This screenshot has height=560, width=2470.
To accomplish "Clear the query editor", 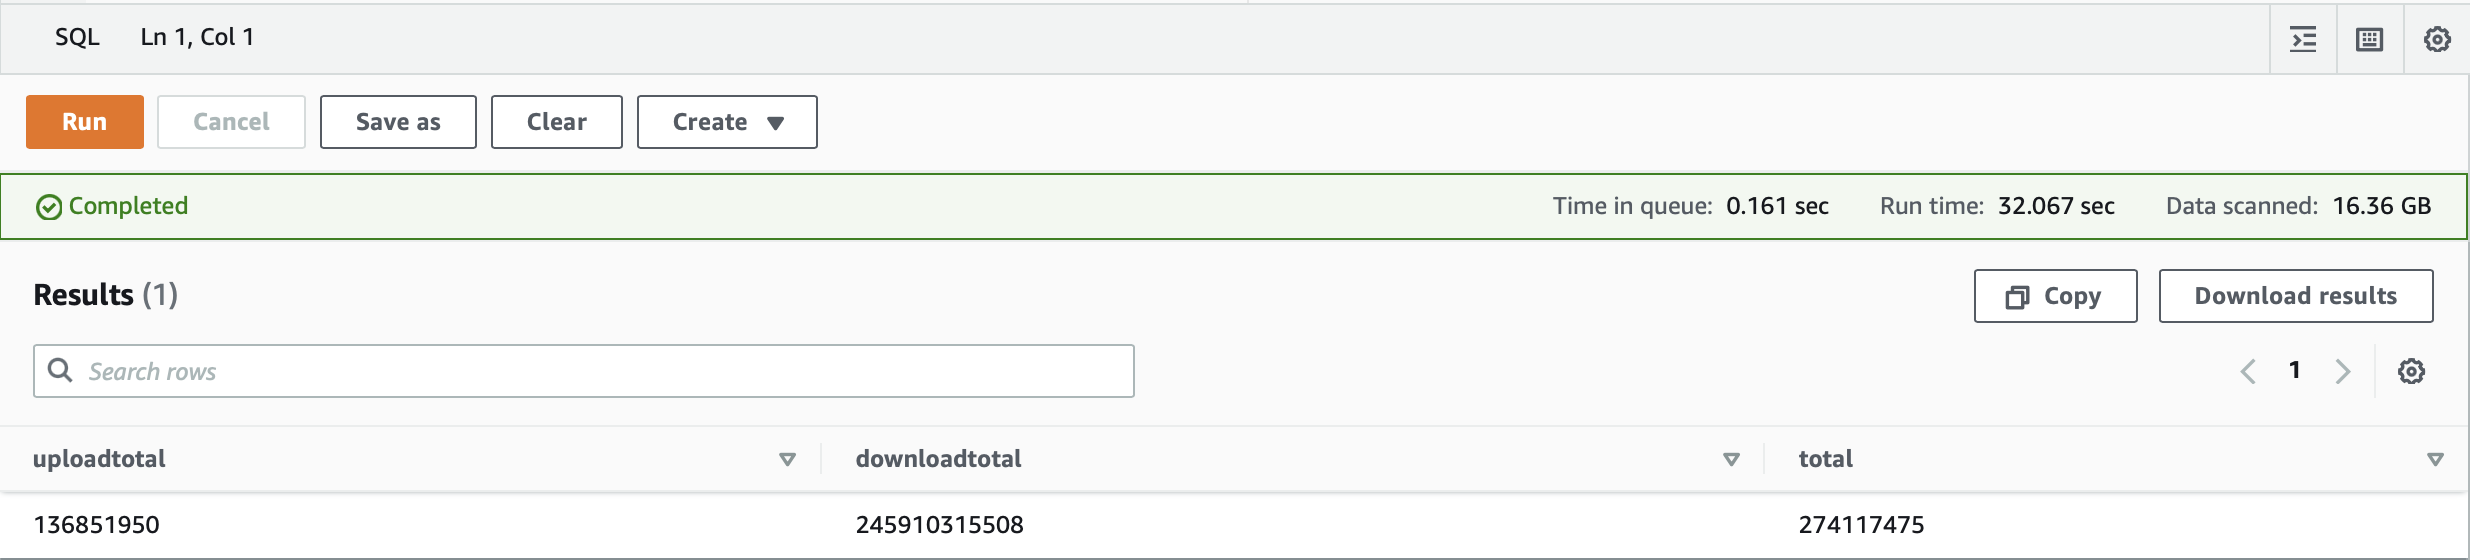I will point(557,122).
